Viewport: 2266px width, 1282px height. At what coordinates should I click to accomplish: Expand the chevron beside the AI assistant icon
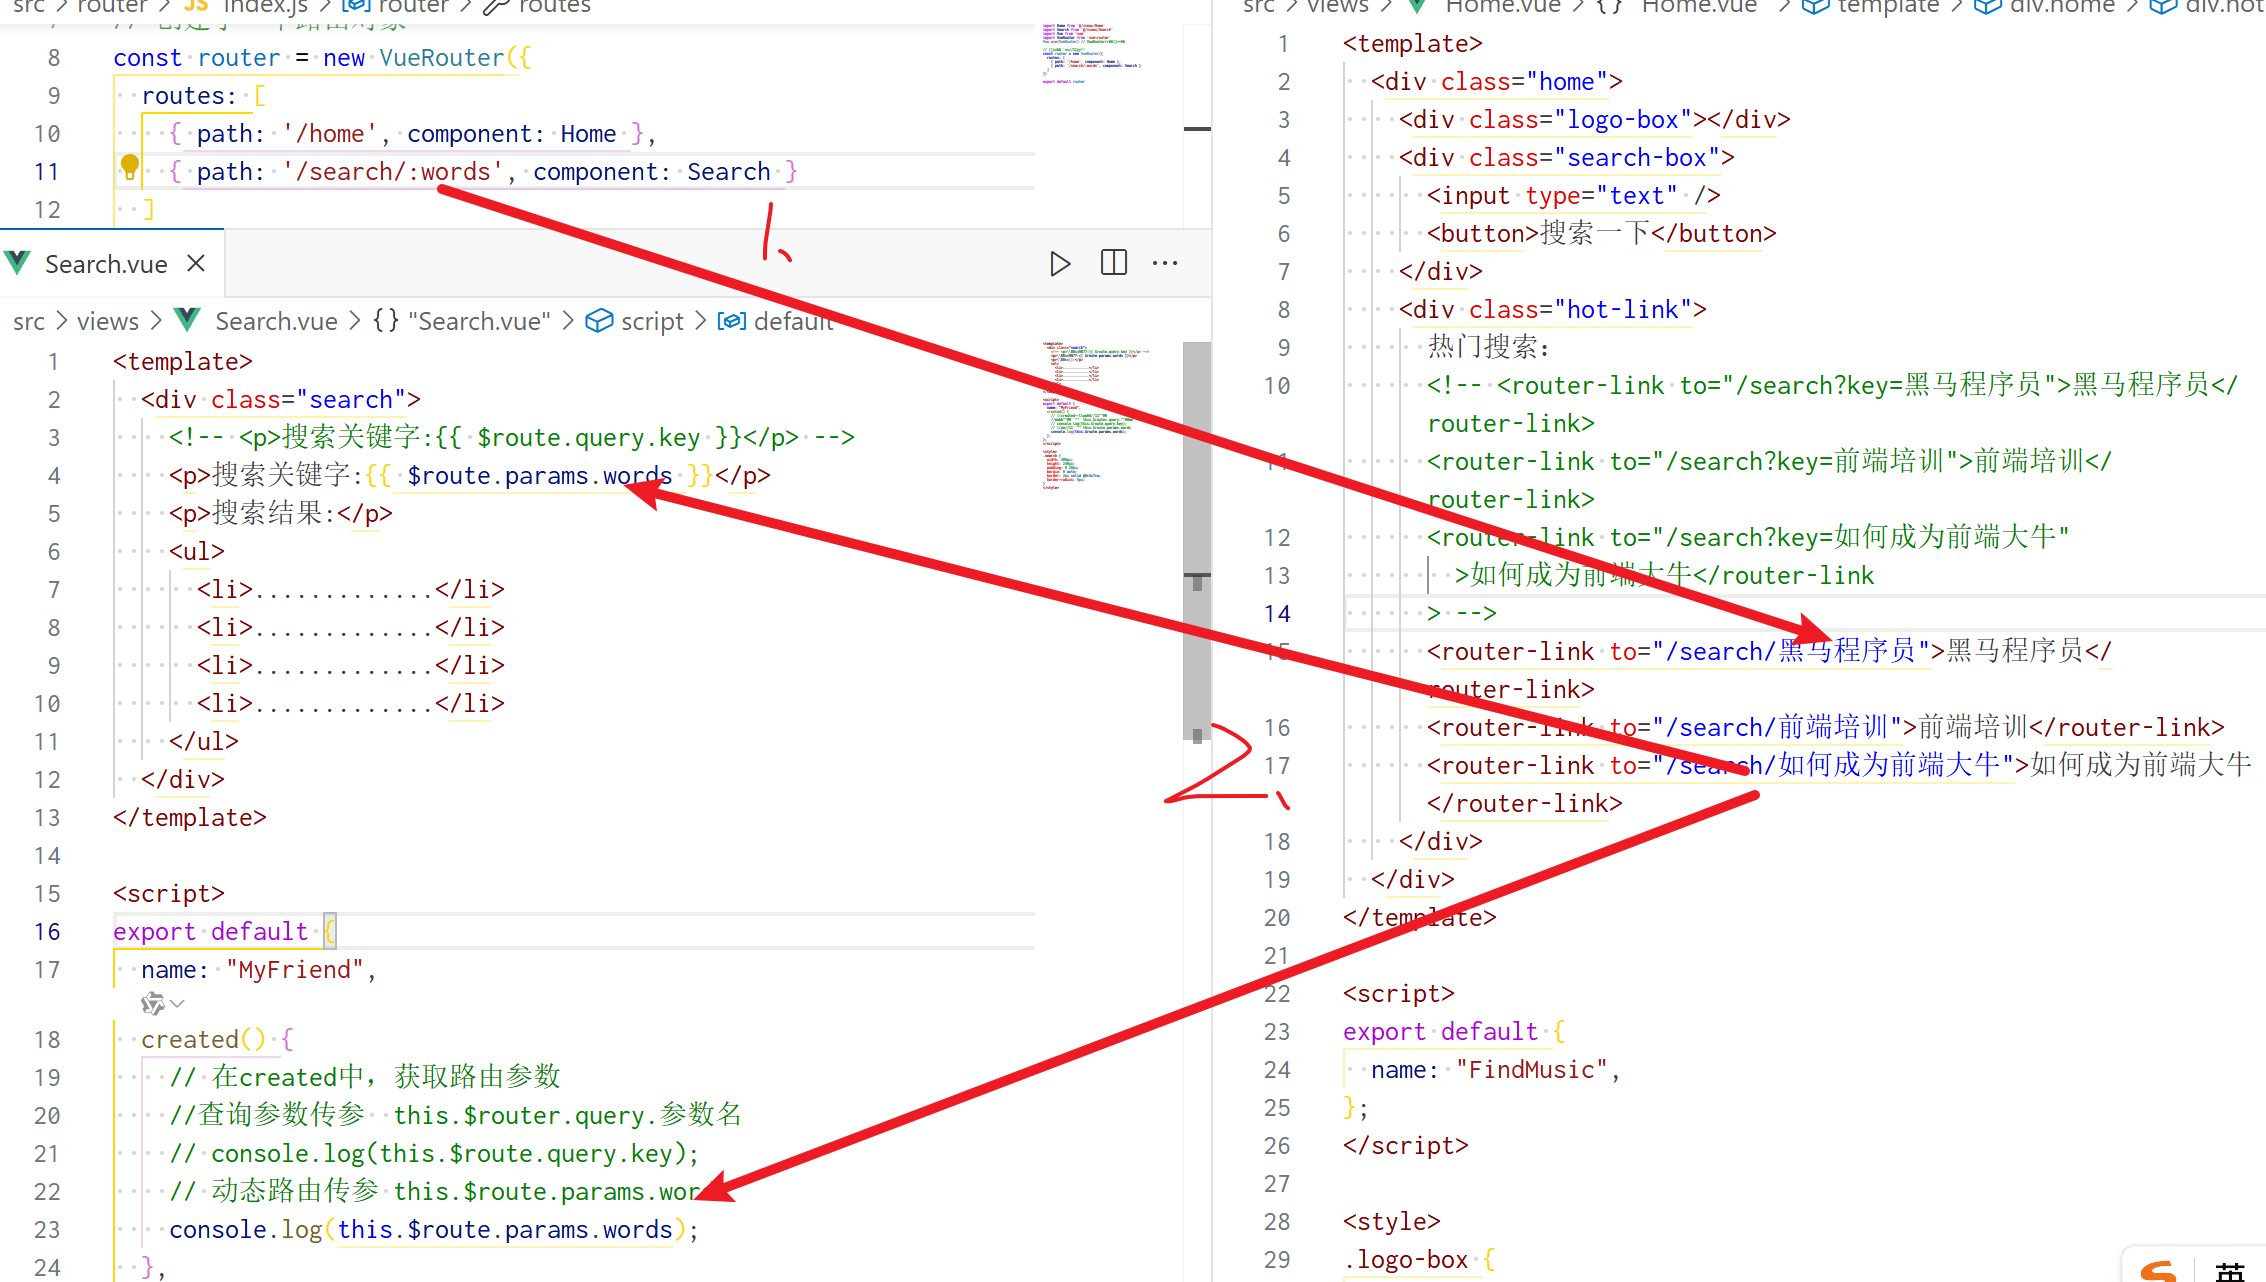click(178, 1003)
